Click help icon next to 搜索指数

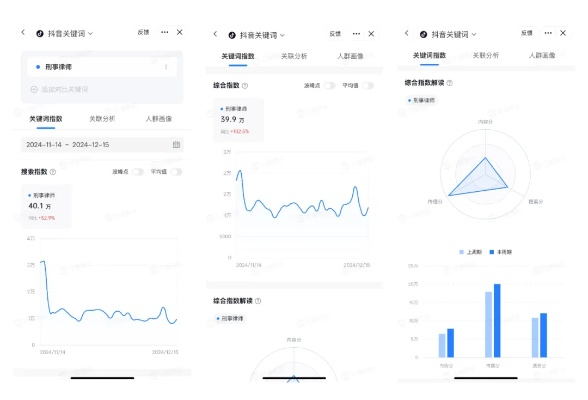(x=53, y=172)
